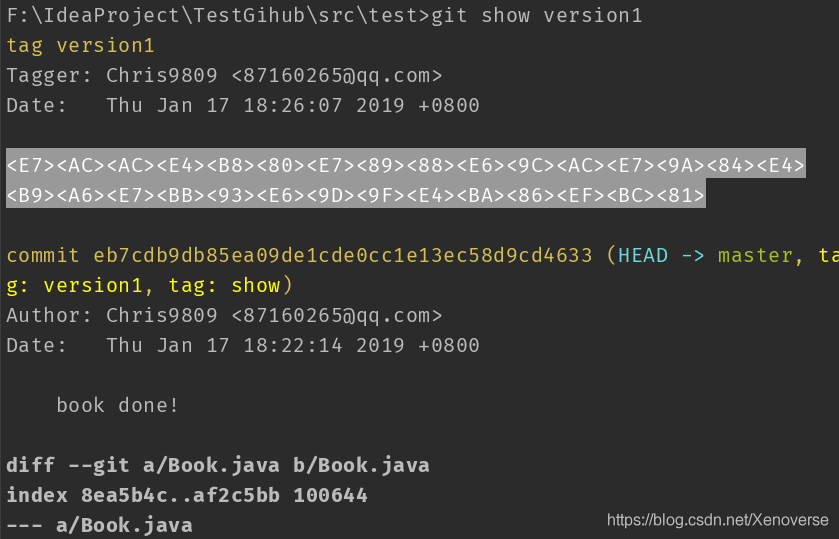Click the "--- a/Book.java" line
Screen dimensions: 839x539
[99, 525]
